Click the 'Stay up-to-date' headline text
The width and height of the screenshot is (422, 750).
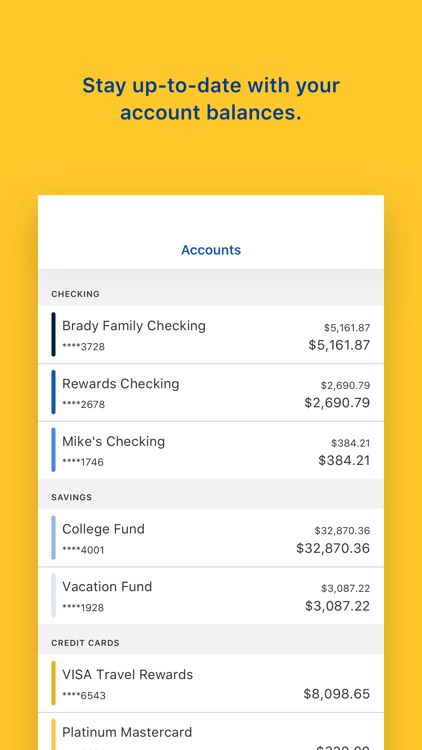pyautogui.click(x=211, y=99)
